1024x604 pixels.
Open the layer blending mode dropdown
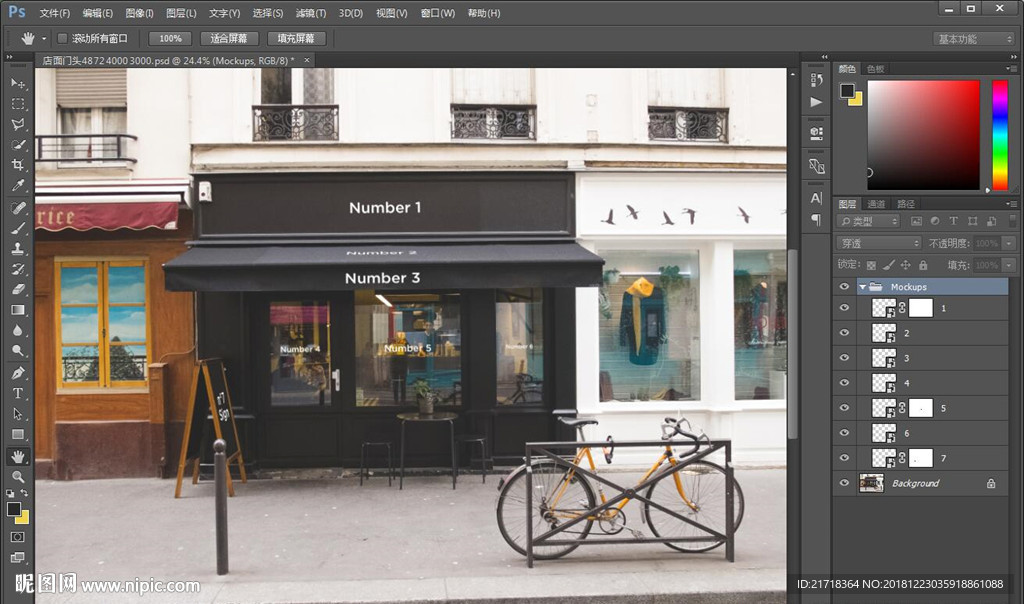(878, 243)
